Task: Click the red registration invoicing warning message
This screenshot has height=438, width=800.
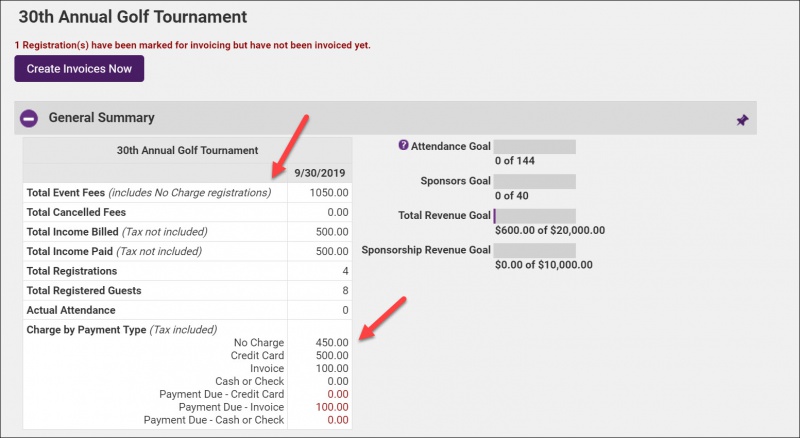Action: click(x=193, y=45)
